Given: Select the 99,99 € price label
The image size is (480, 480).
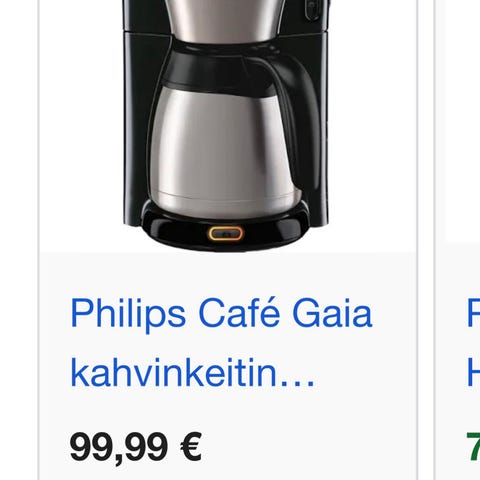Looking at the screenshot, I should [136, 448].
